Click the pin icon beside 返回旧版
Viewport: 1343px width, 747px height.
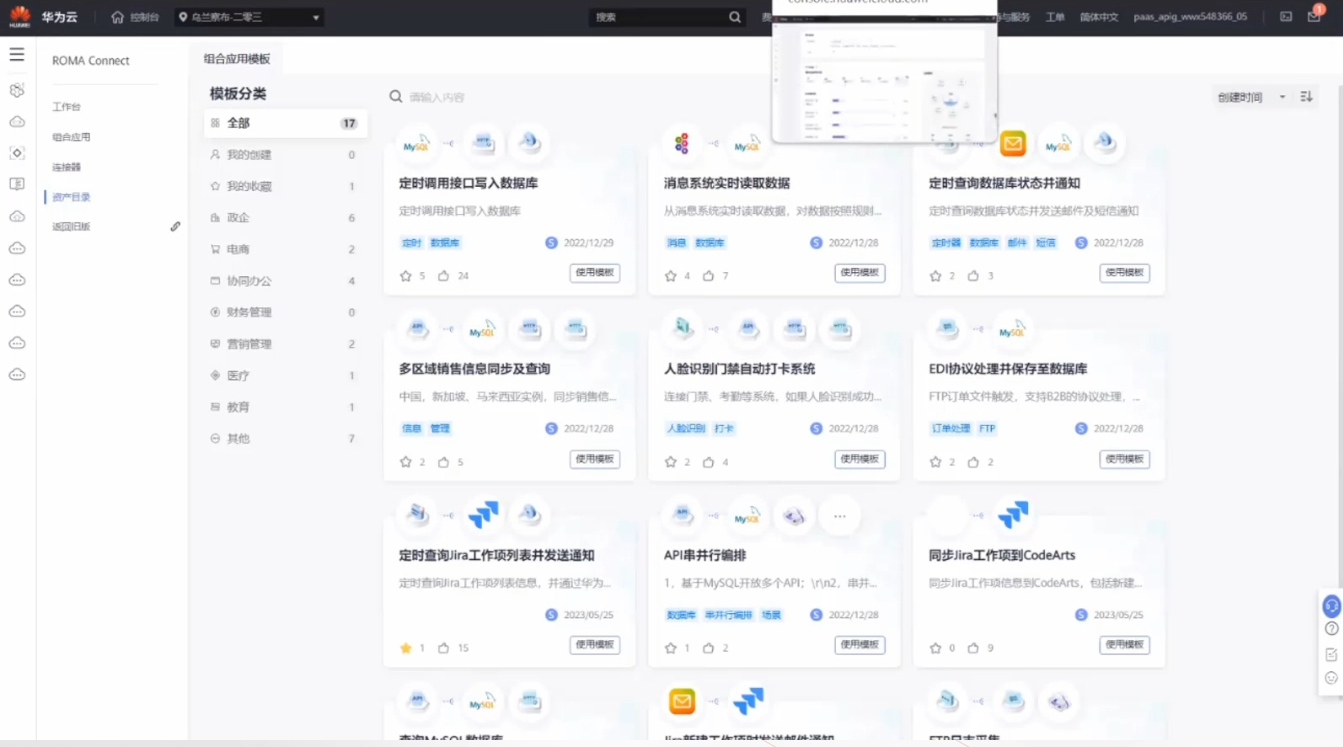coord(175,227)
